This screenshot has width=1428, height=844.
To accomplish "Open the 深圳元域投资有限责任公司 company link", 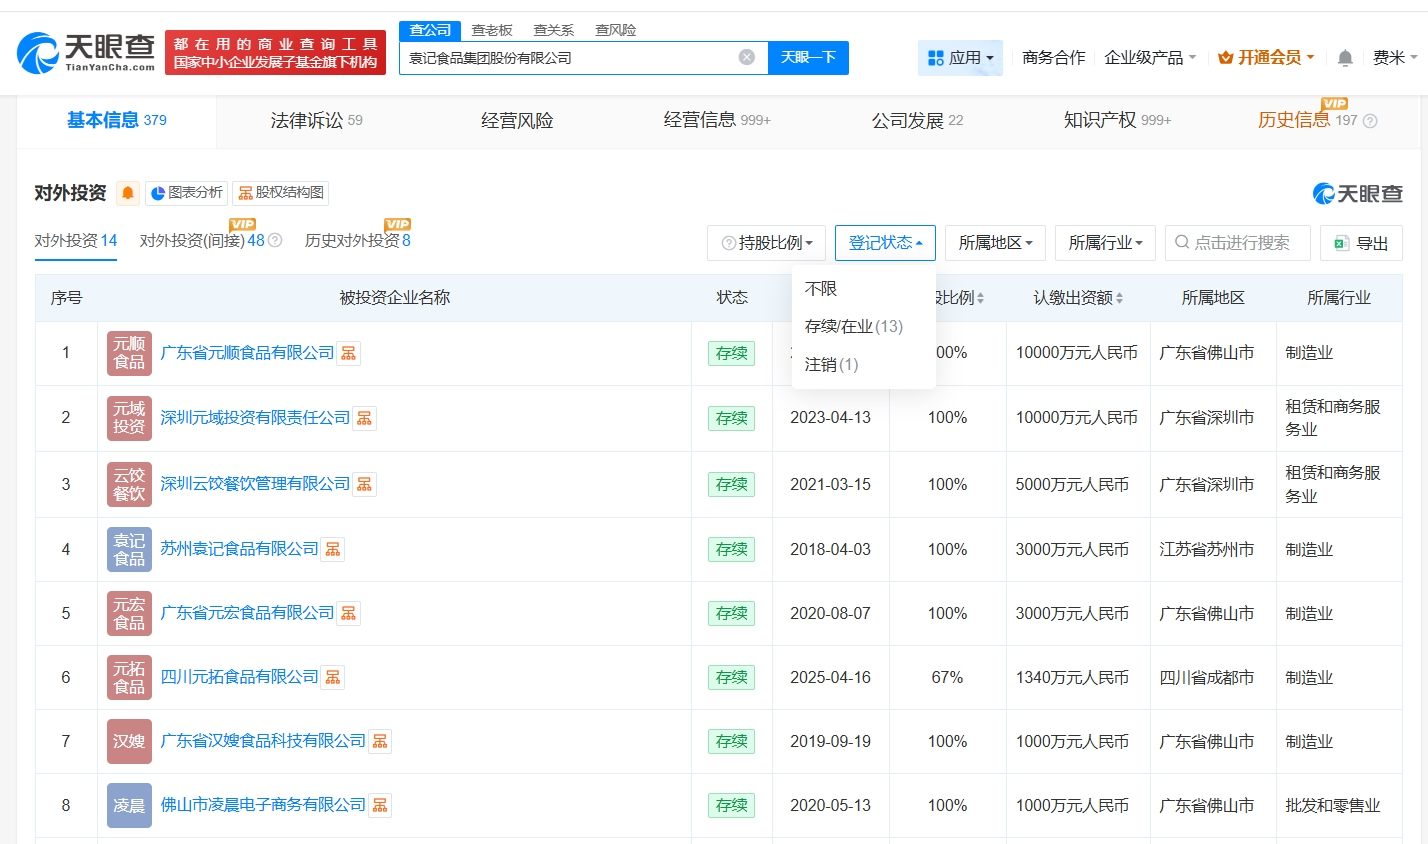I will (x=255, y=418).
